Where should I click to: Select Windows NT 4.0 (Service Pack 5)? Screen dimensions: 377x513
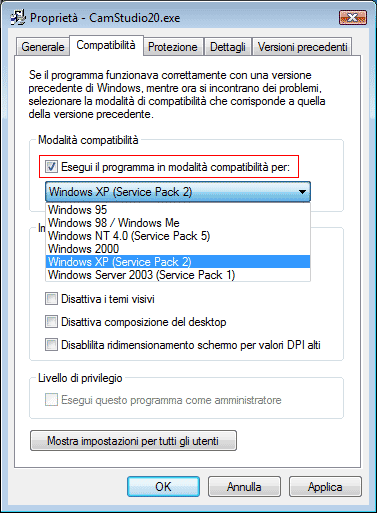[x=178, y=236]
